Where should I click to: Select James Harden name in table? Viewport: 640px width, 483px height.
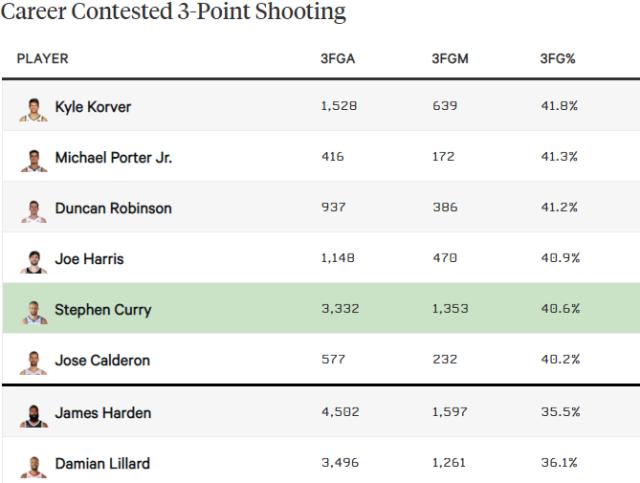point(103,412)
